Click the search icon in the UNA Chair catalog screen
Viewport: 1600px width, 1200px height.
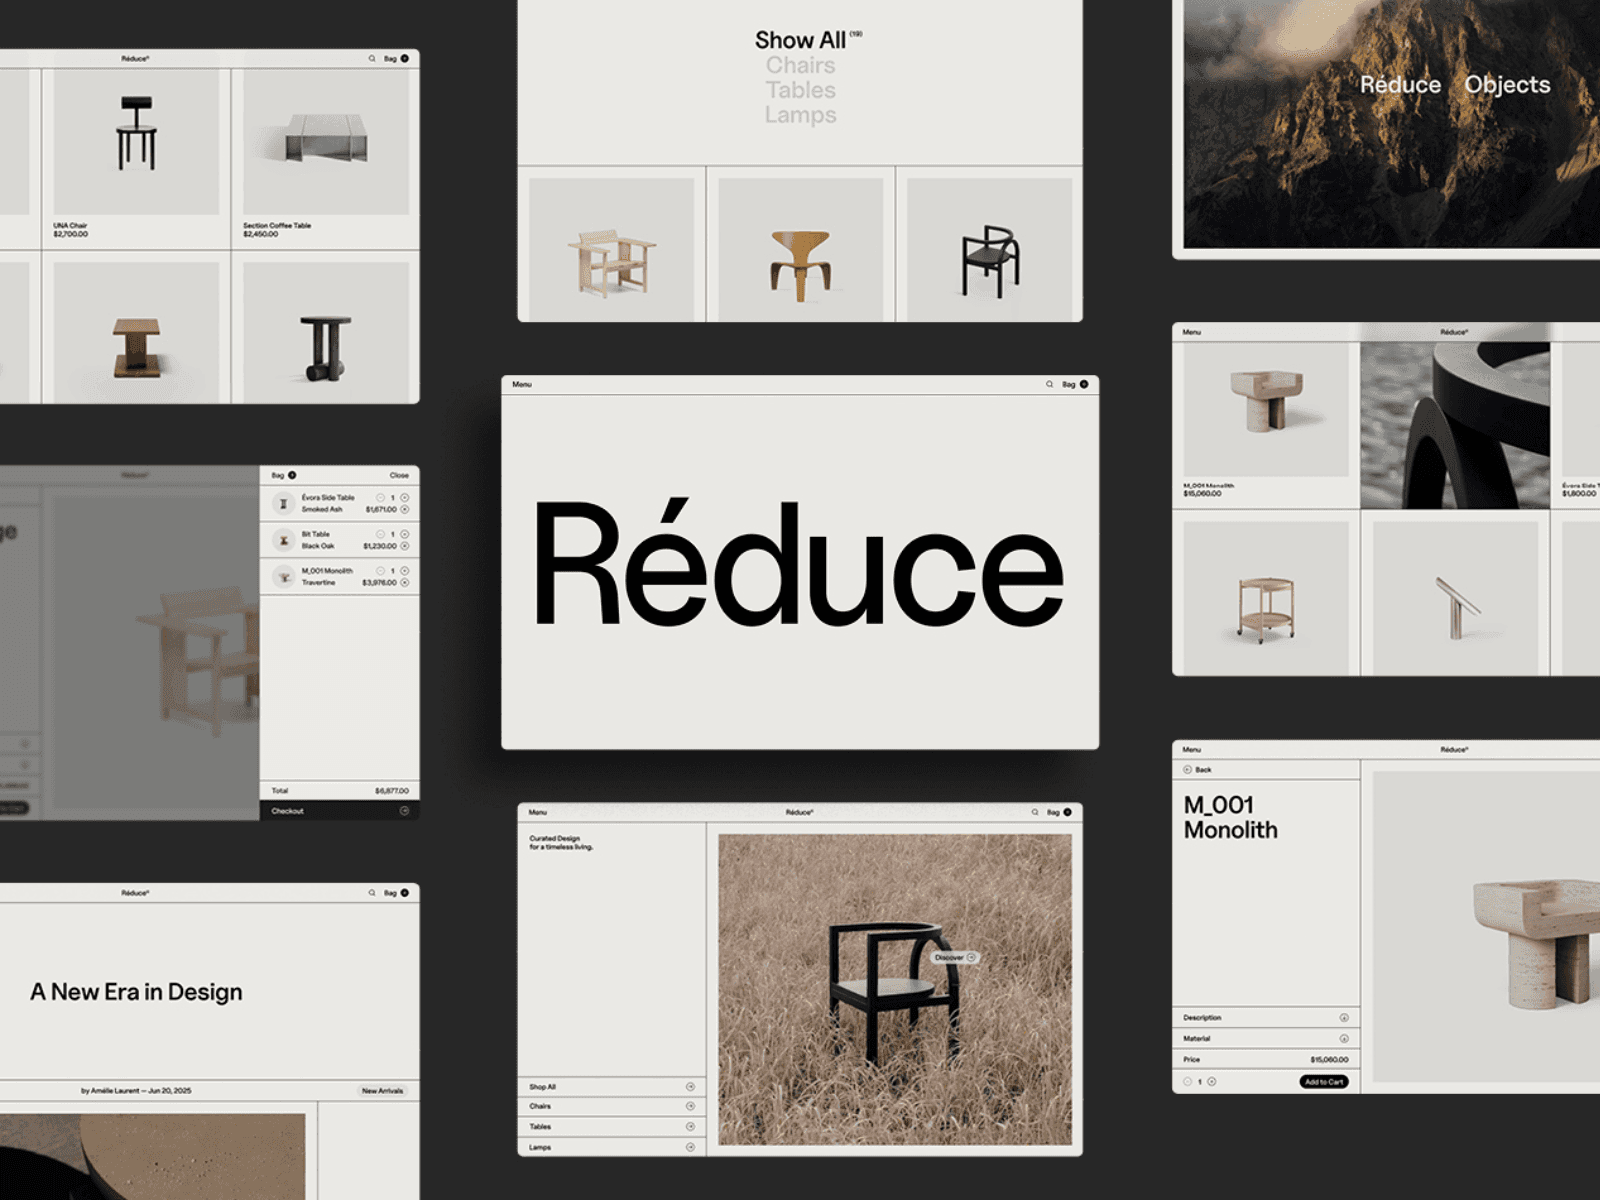[x=372, y=59]
